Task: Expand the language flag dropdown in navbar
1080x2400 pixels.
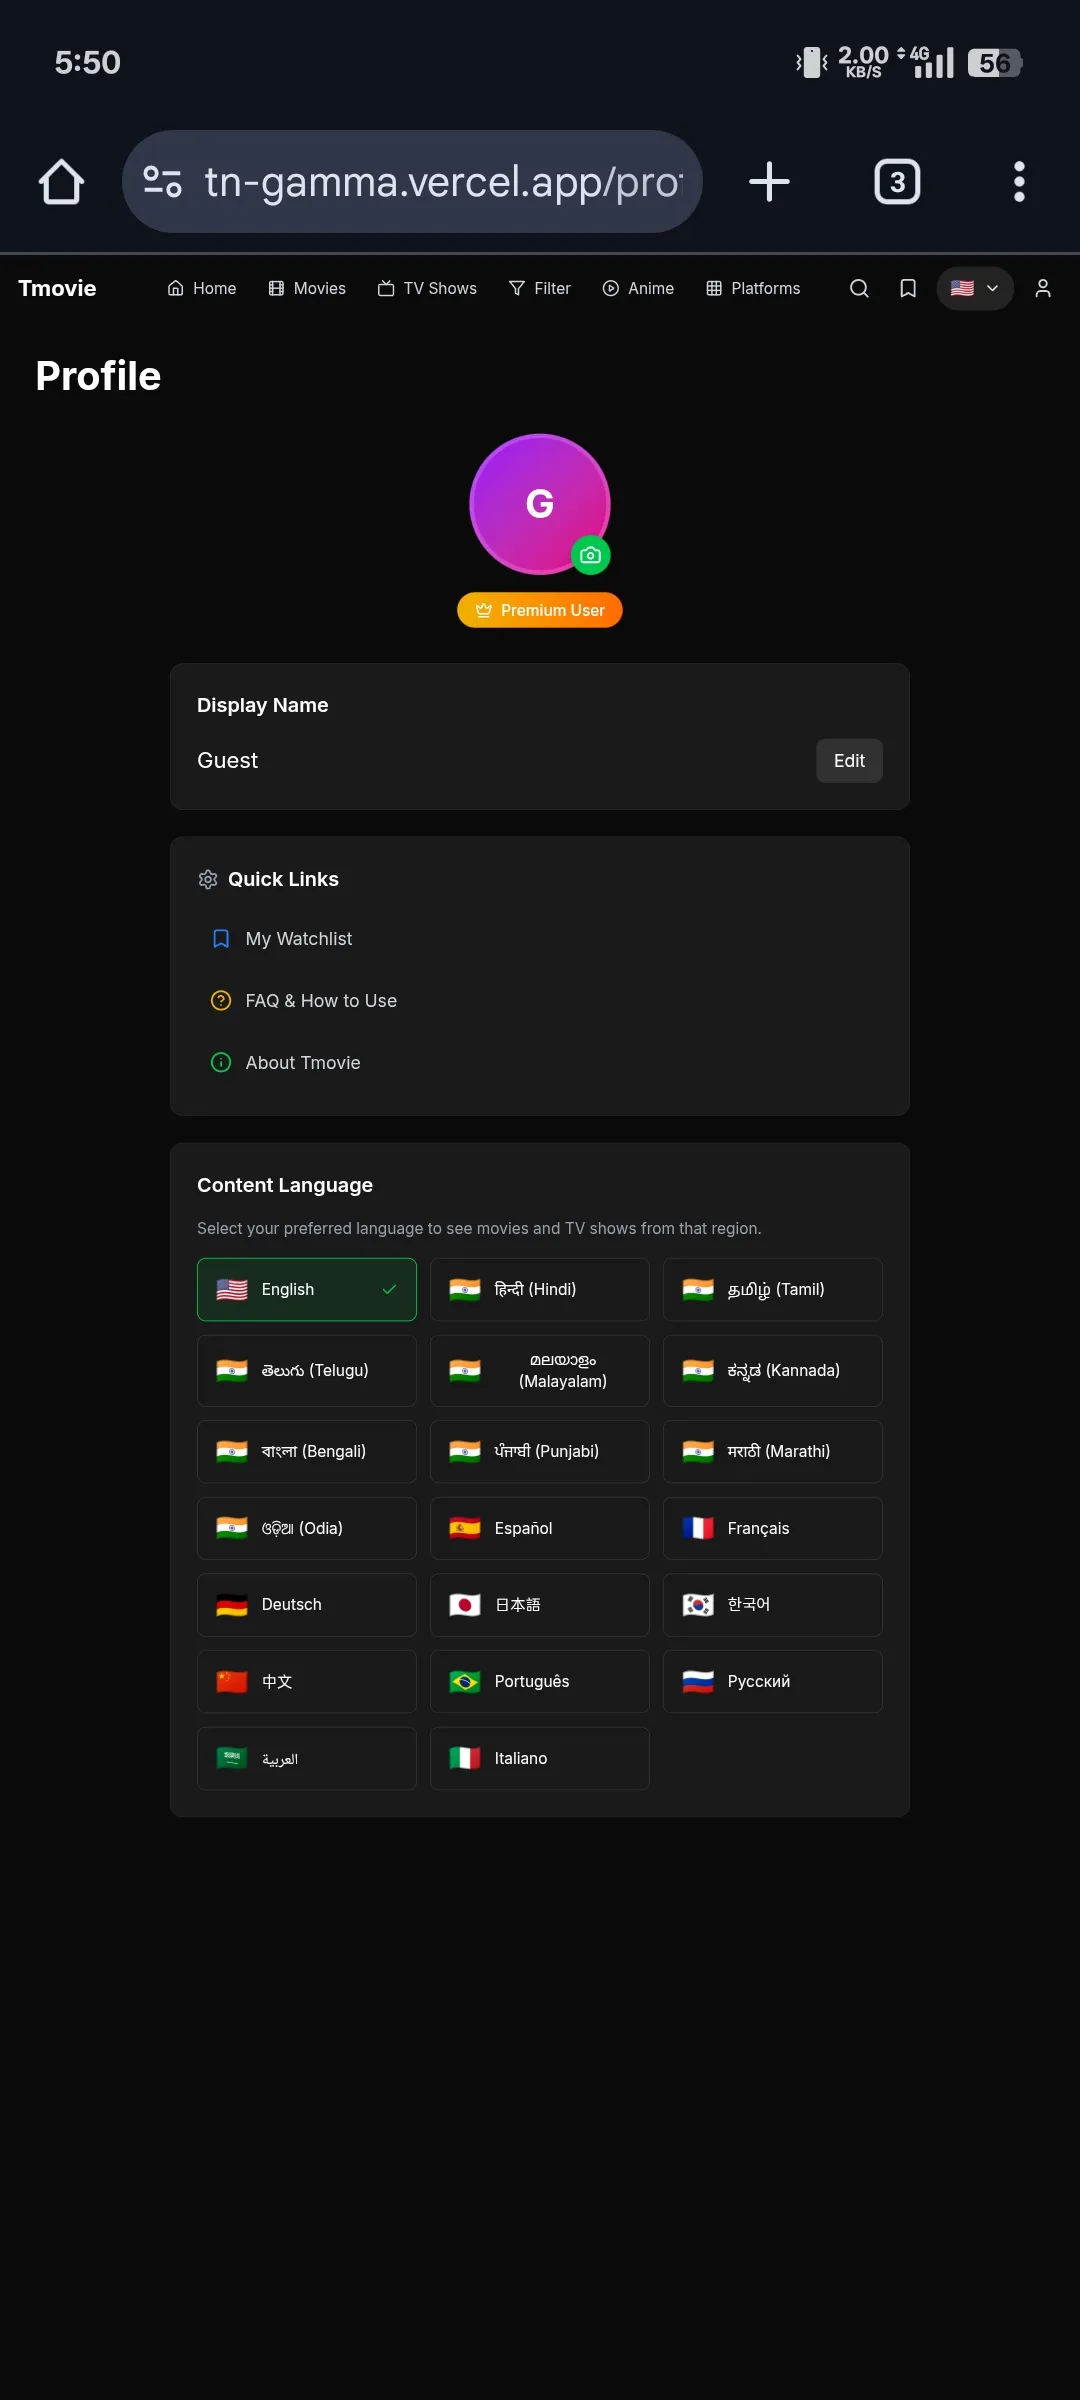Action: click(975, 288)
